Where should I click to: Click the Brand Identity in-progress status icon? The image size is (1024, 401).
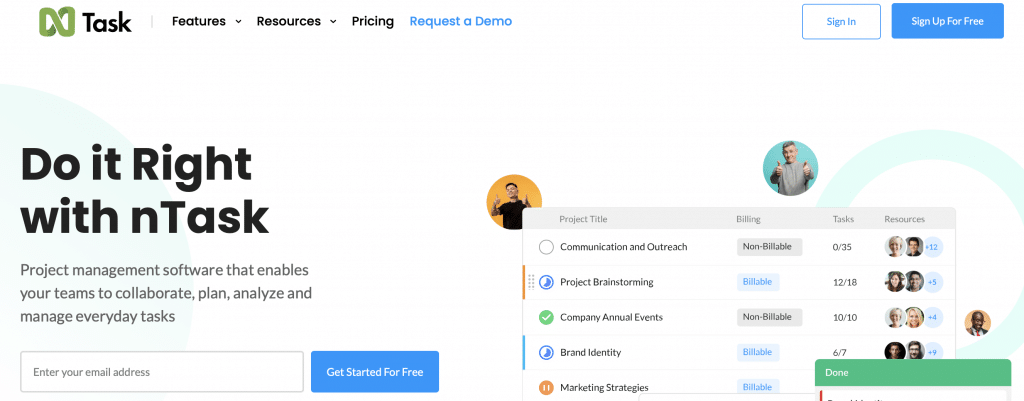click(x=546, y=353)
